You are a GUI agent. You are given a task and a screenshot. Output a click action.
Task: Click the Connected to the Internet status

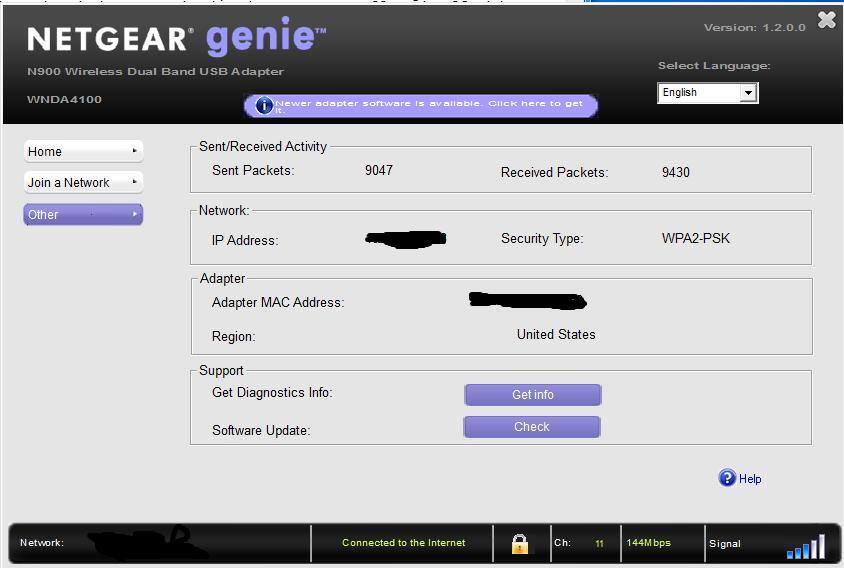pos(403,543)
